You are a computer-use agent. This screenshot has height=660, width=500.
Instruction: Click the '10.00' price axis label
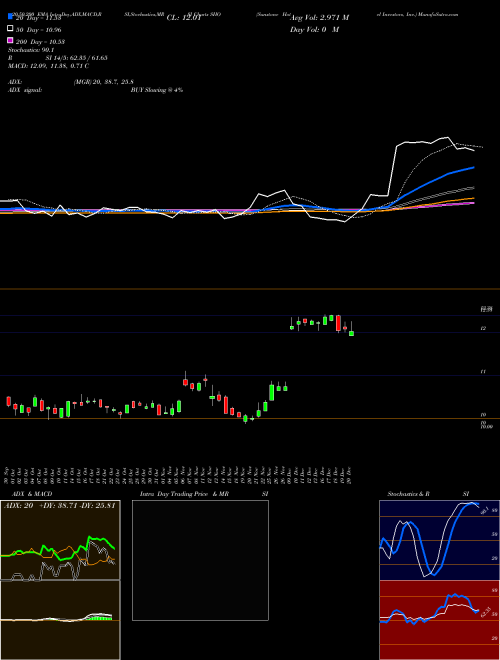coord(486,427)
